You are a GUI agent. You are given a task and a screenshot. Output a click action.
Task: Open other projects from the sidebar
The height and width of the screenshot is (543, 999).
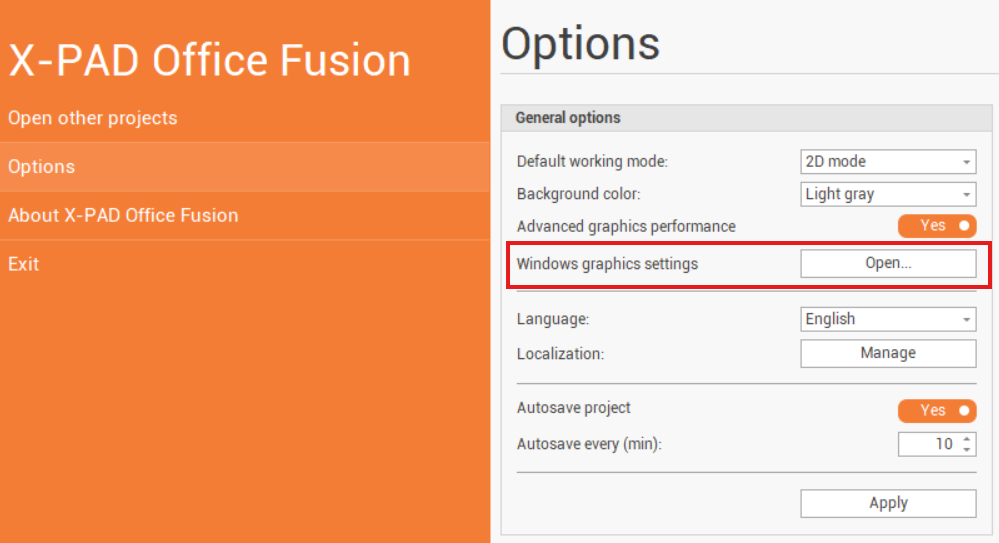point(93,118)
